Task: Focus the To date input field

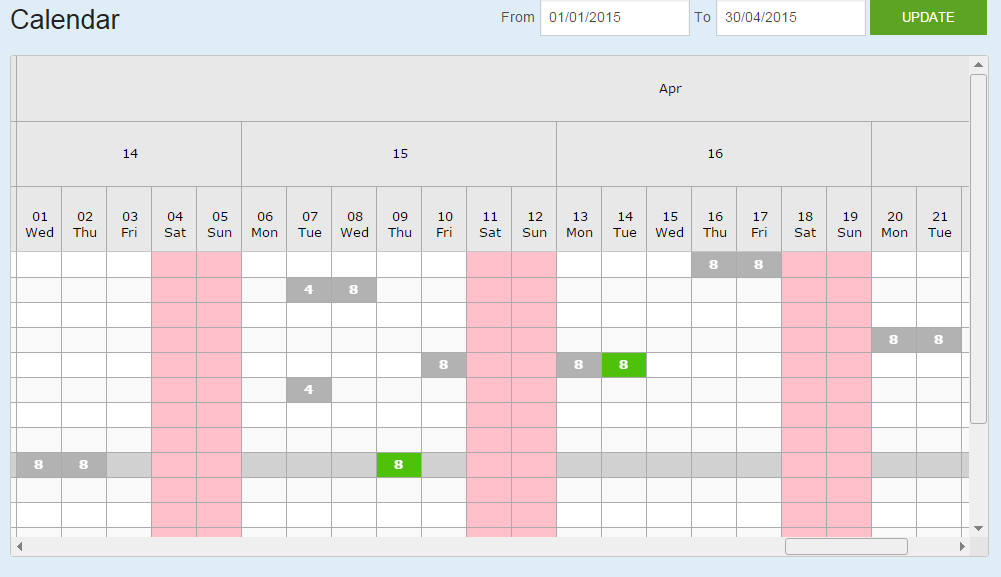Action: click(x=790, y=18)
